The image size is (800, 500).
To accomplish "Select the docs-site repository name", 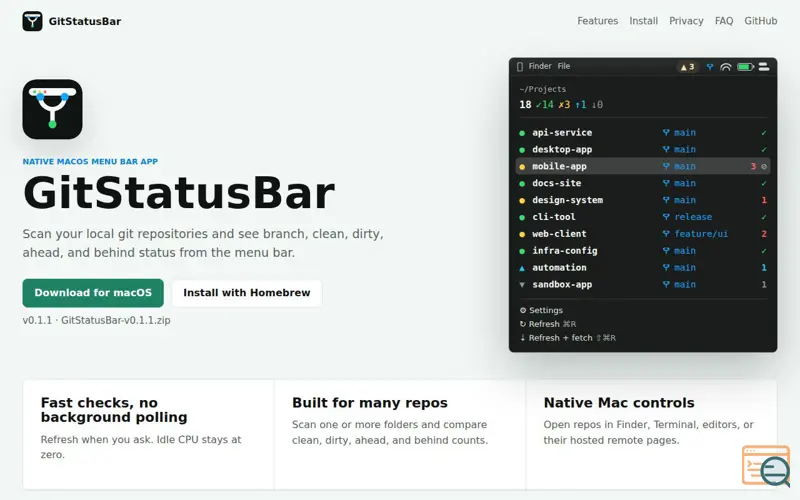I will coord(557,183).
